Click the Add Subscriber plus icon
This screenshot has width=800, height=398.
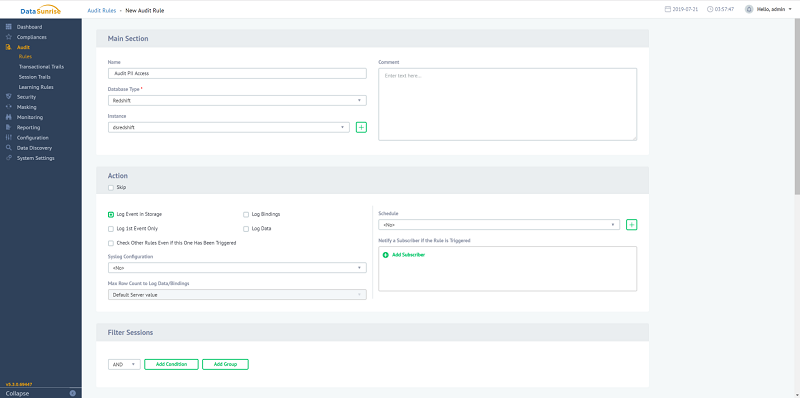[386, 255]
